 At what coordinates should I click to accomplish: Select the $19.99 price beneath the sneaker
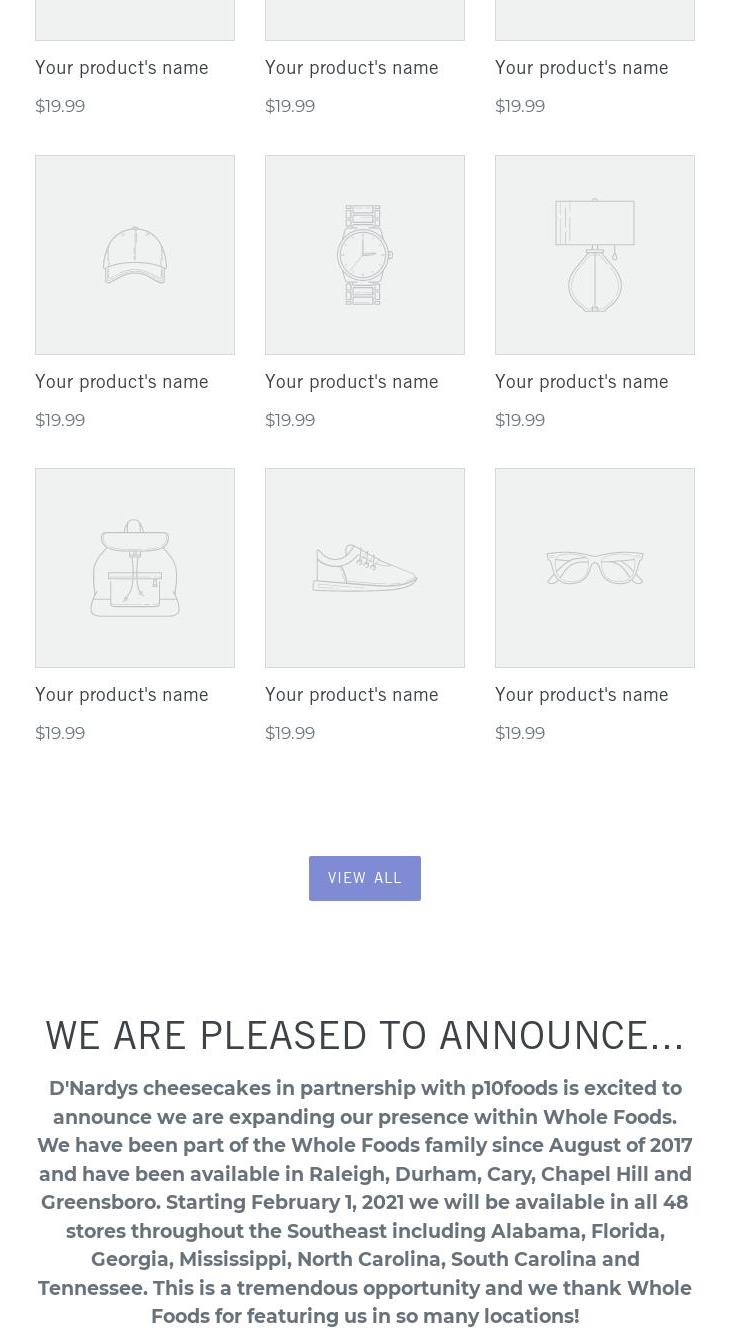290,734
